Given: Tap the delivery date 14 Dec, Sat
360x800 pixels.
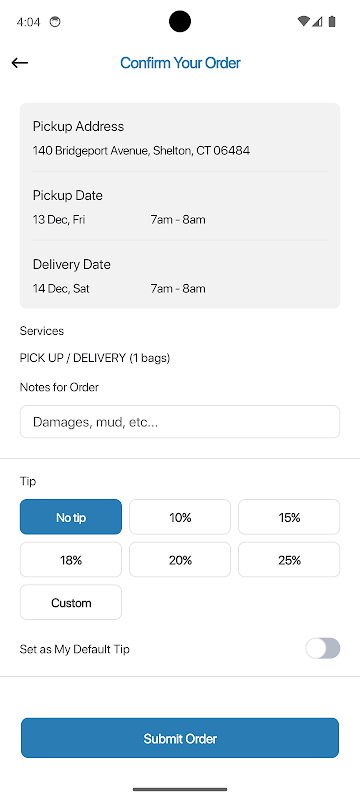Looking at the screenshot, I should click(61, 289).
